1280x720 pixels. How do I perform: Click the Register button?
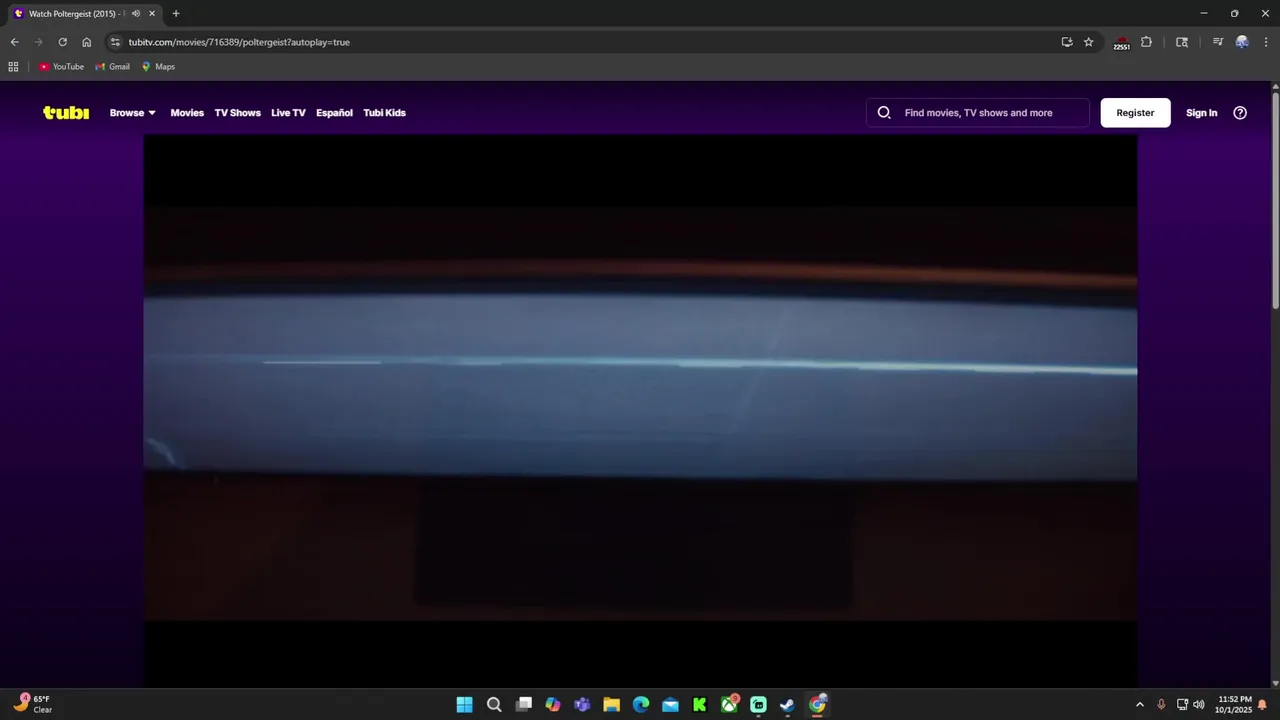coord(1135,113)
